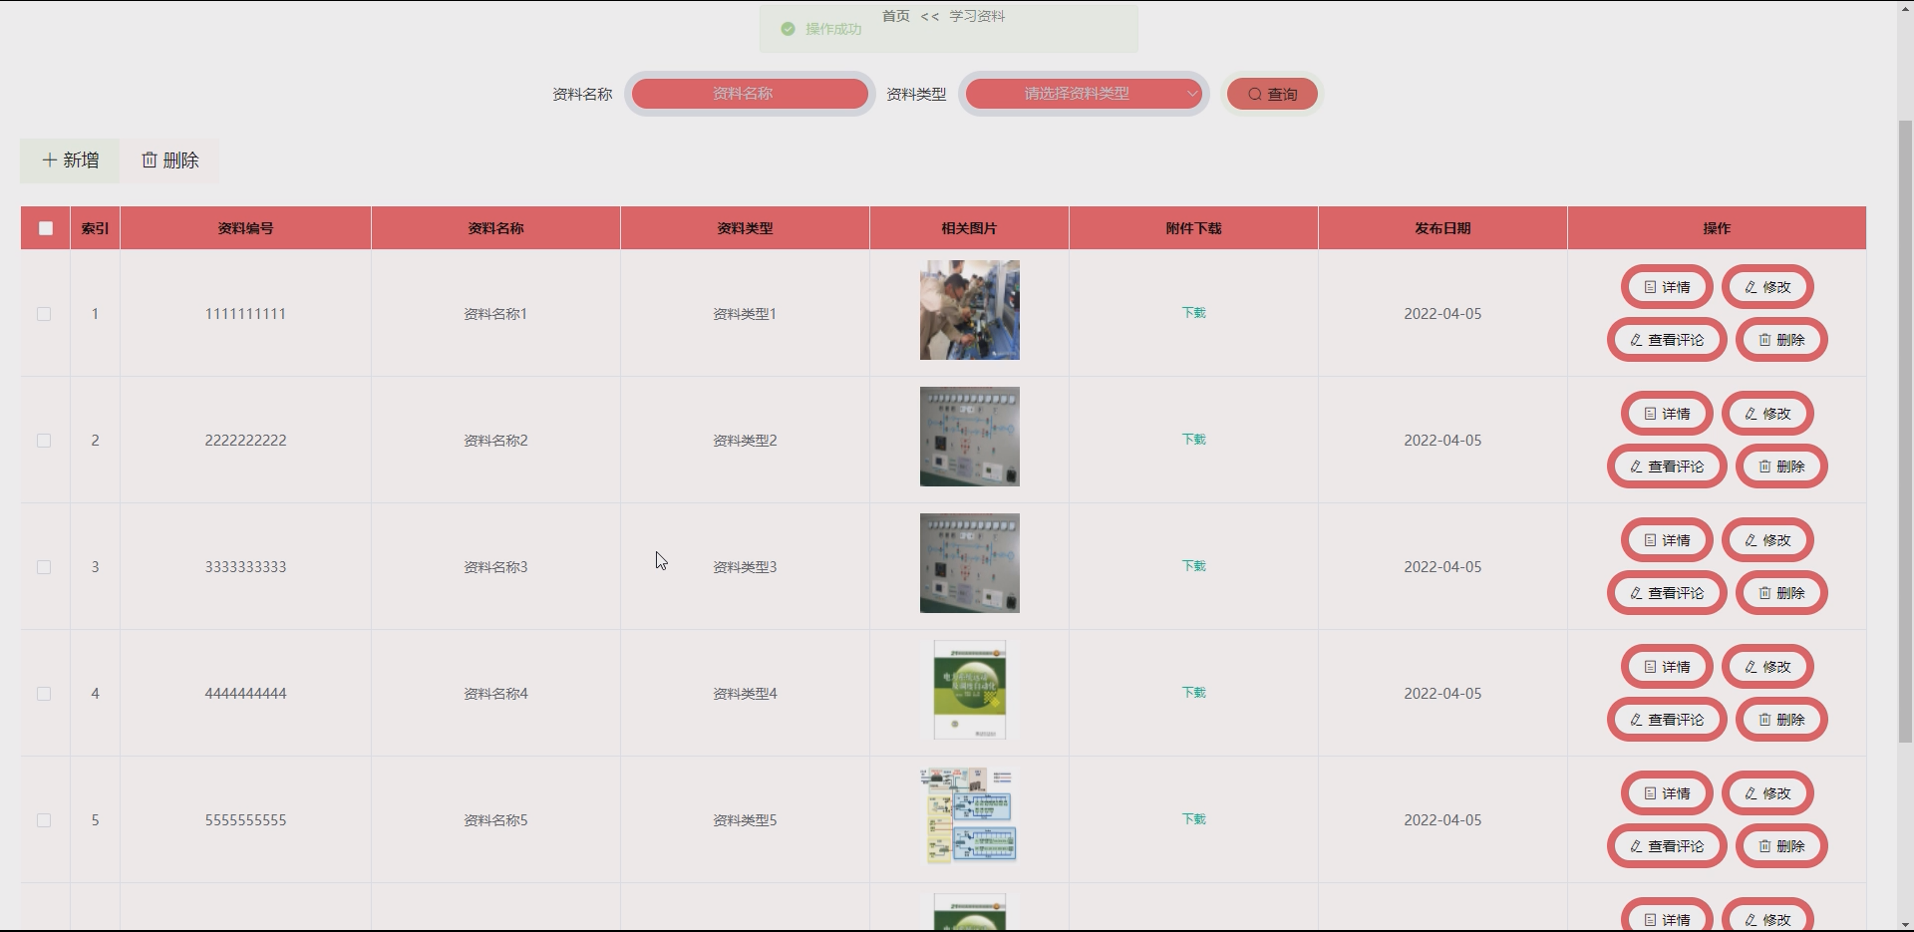The width and height of the screenshot is (1914, 932).
Task: Toggle the select-all checkbox in table header
Action: (45, 228)
